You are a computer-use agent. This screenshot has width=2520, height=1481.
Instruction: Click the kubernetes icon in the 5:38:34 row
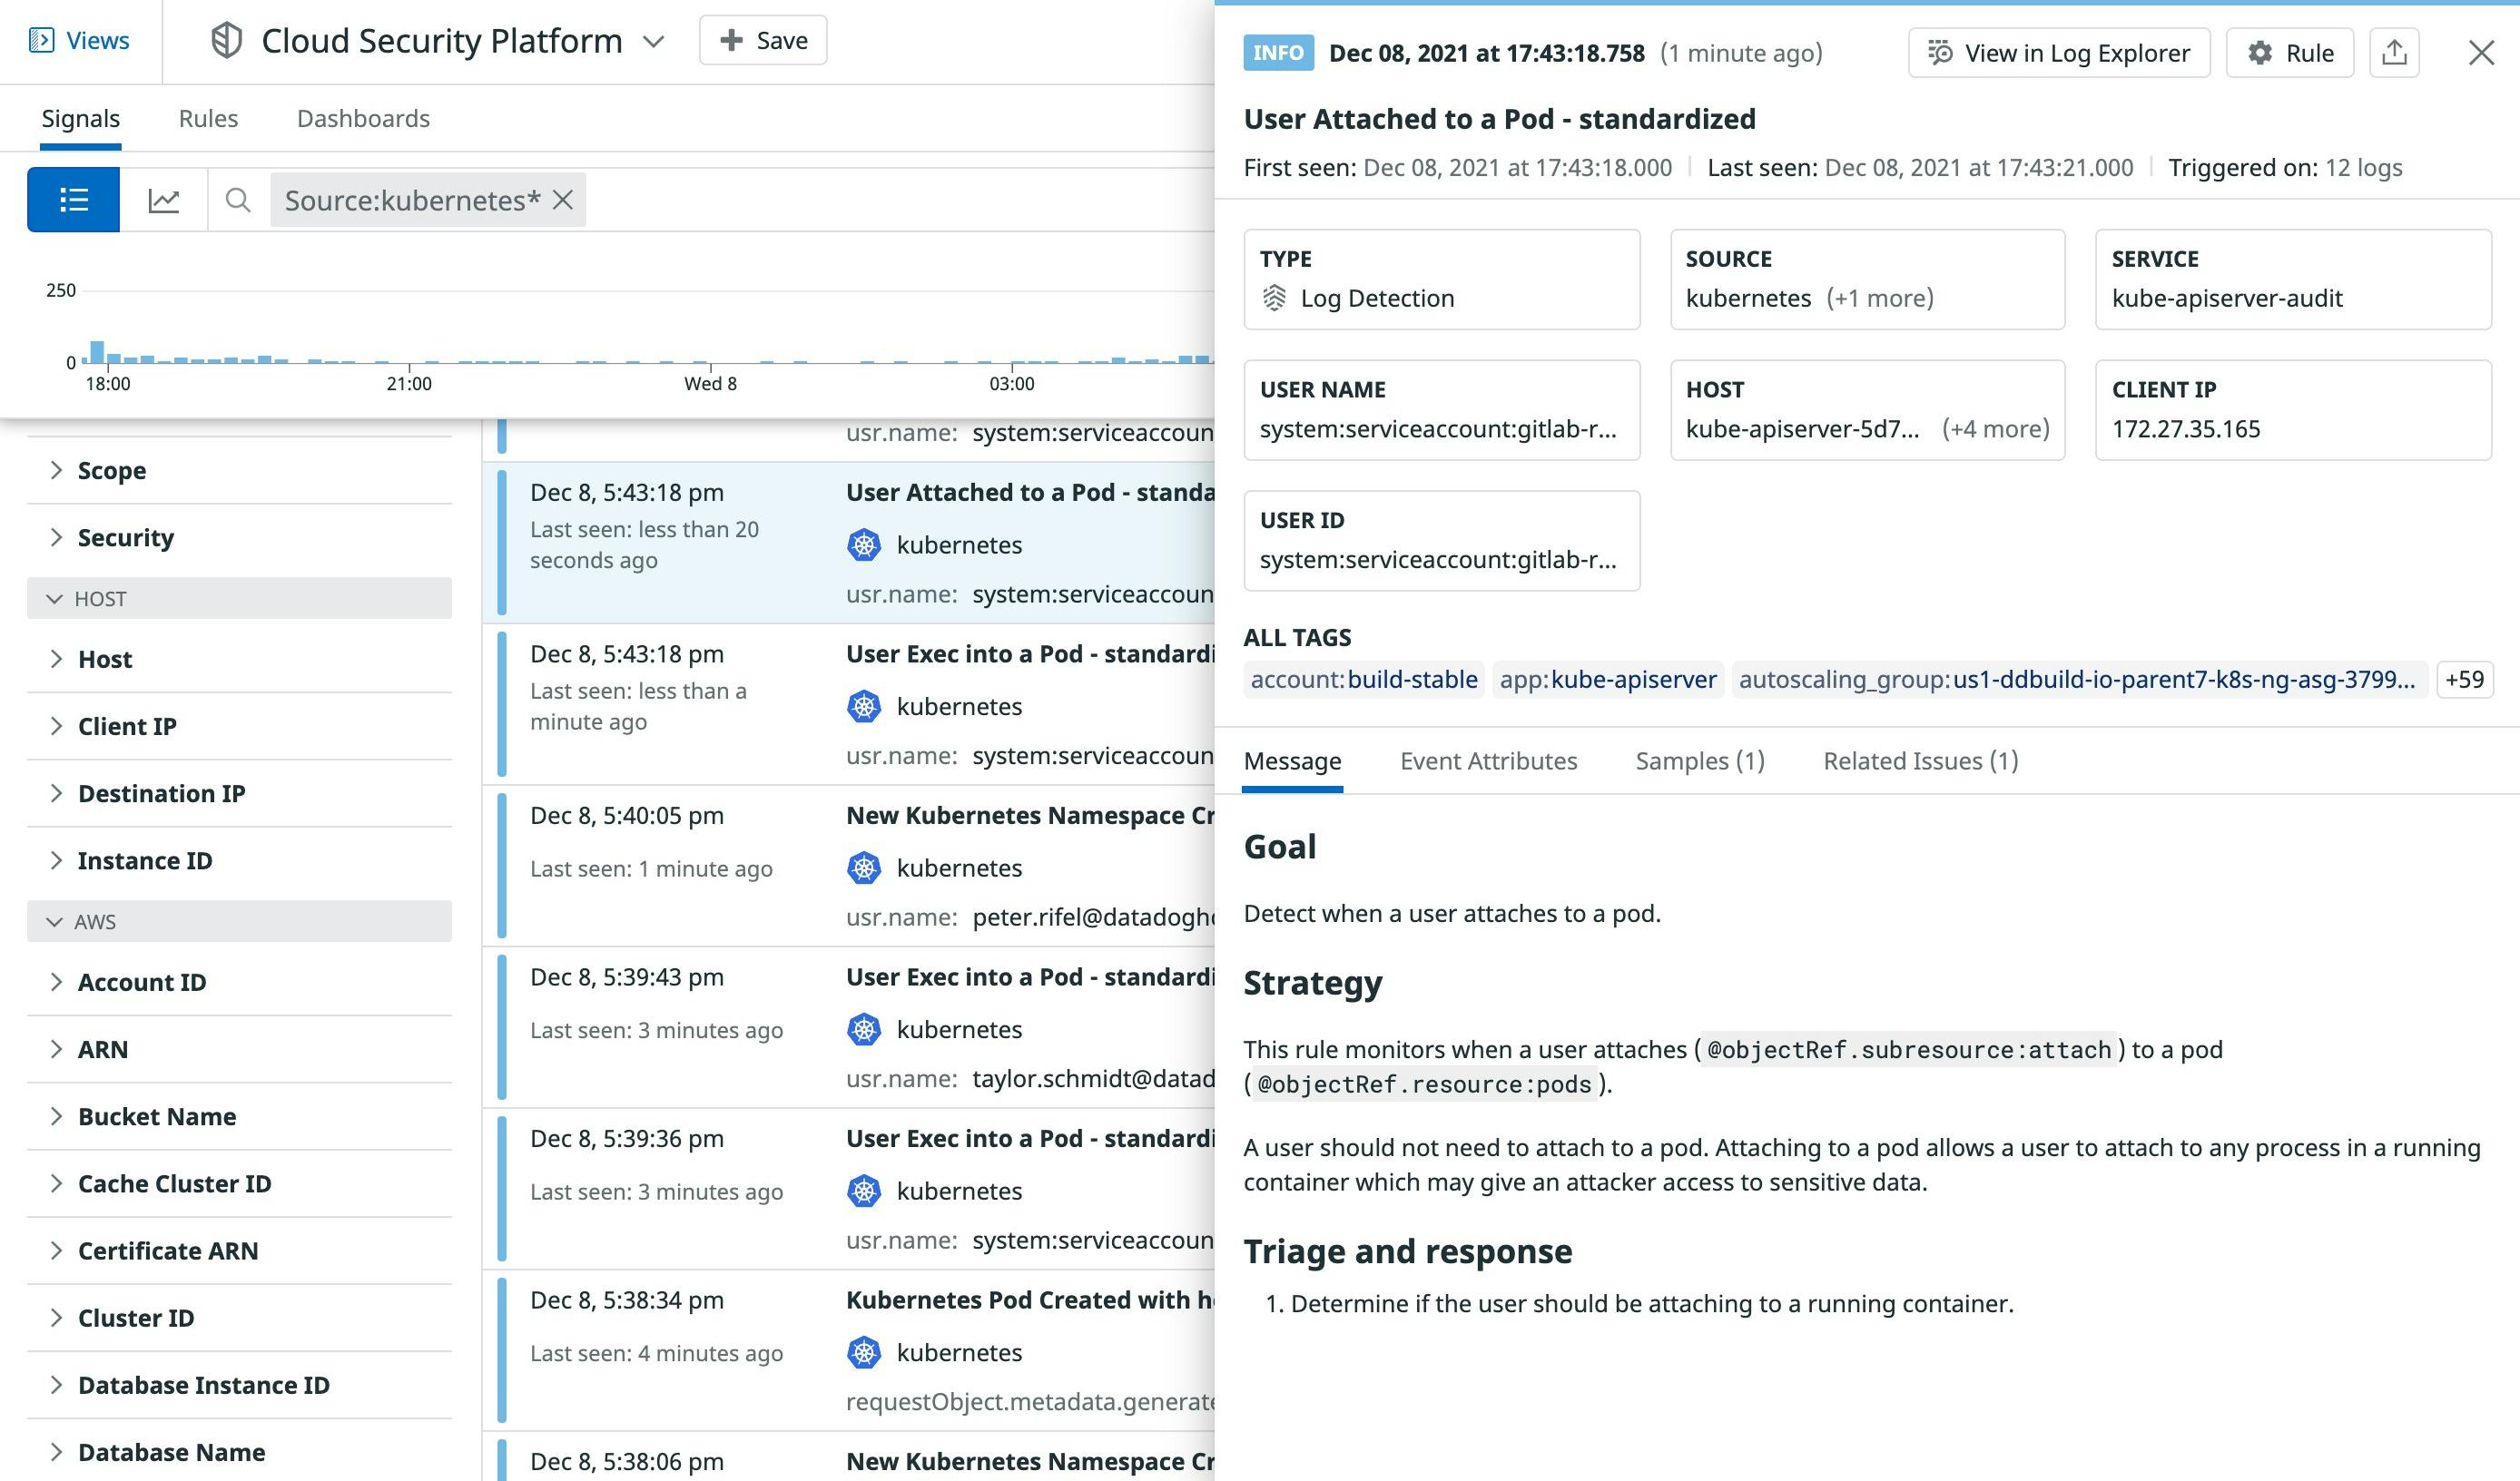click(864, 1352)
